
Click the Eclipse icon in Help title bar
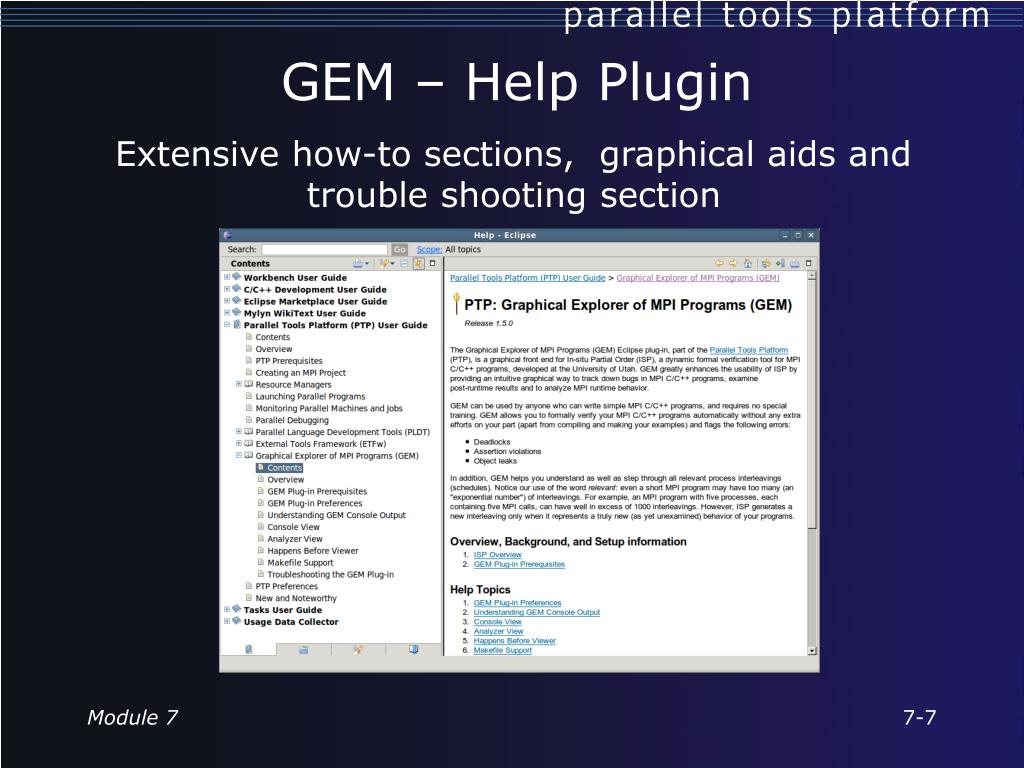click(x=227, y=235)
